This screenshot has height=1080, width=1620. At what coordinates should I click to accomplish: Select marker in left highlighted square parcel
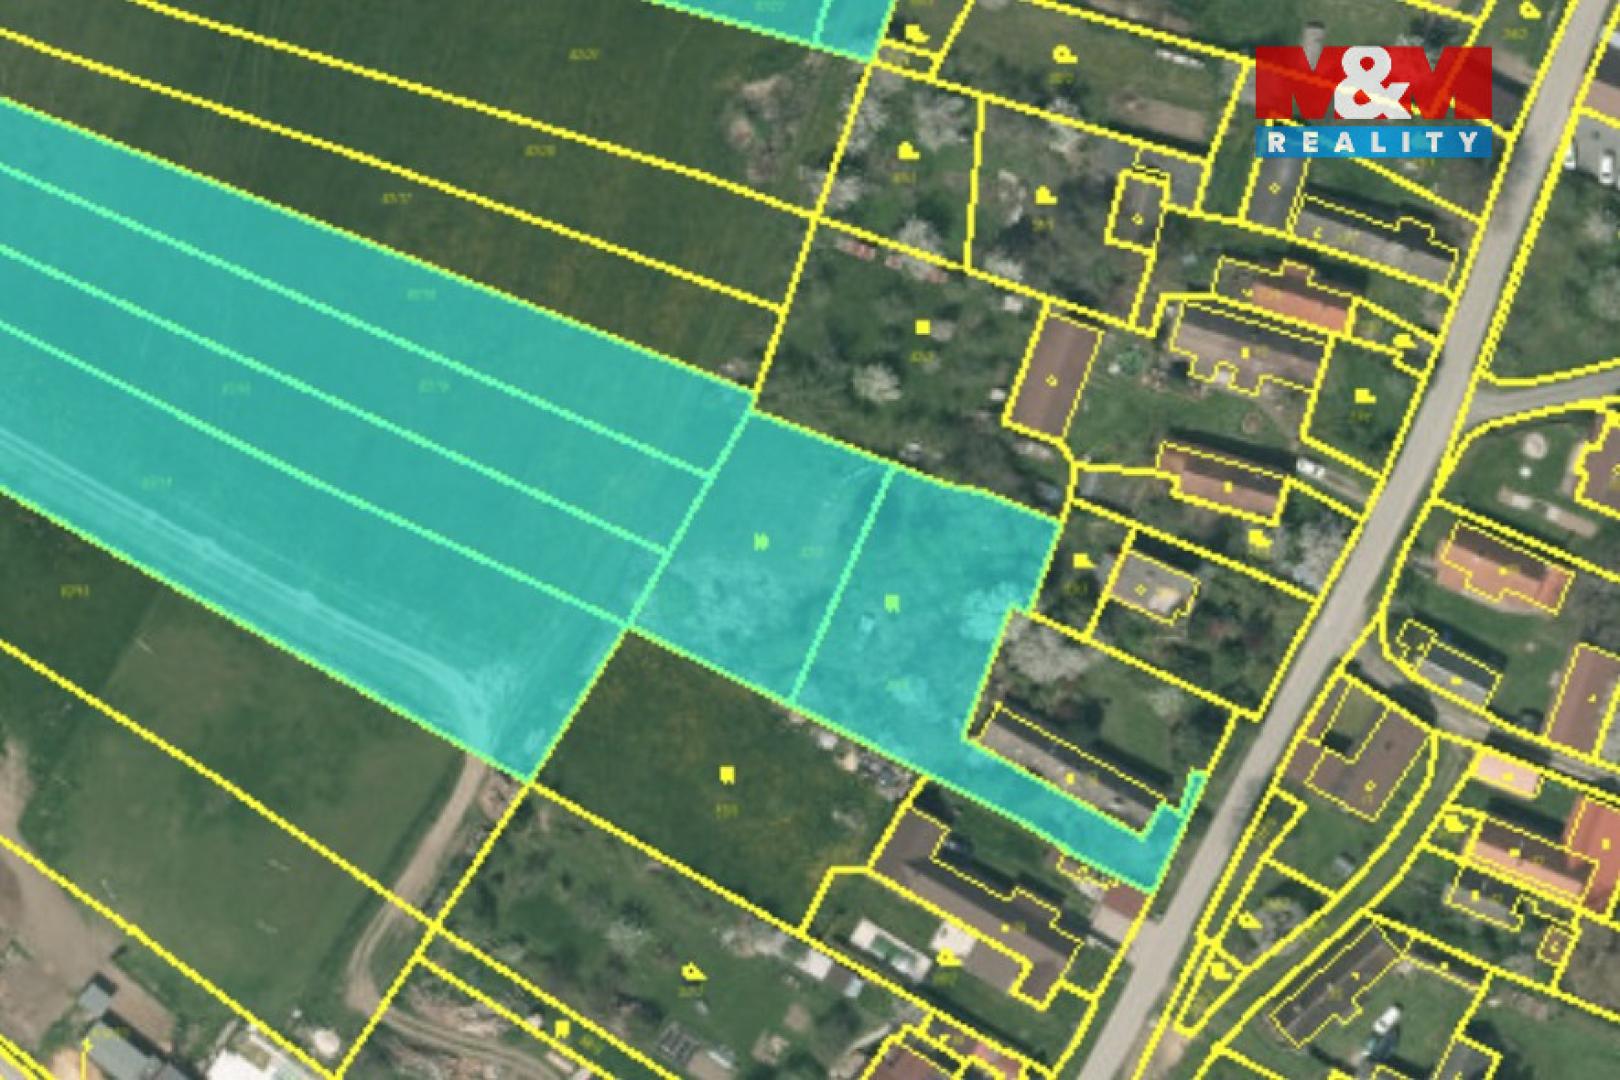click(761, 542)
